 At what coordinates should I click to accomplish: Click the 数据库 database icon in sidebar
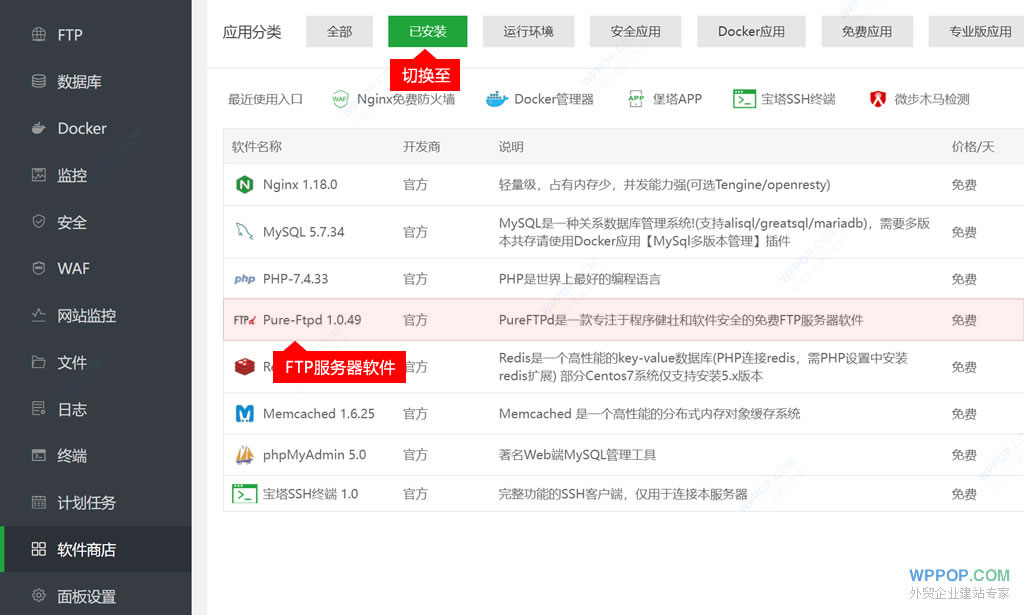(x=39, y=81)
